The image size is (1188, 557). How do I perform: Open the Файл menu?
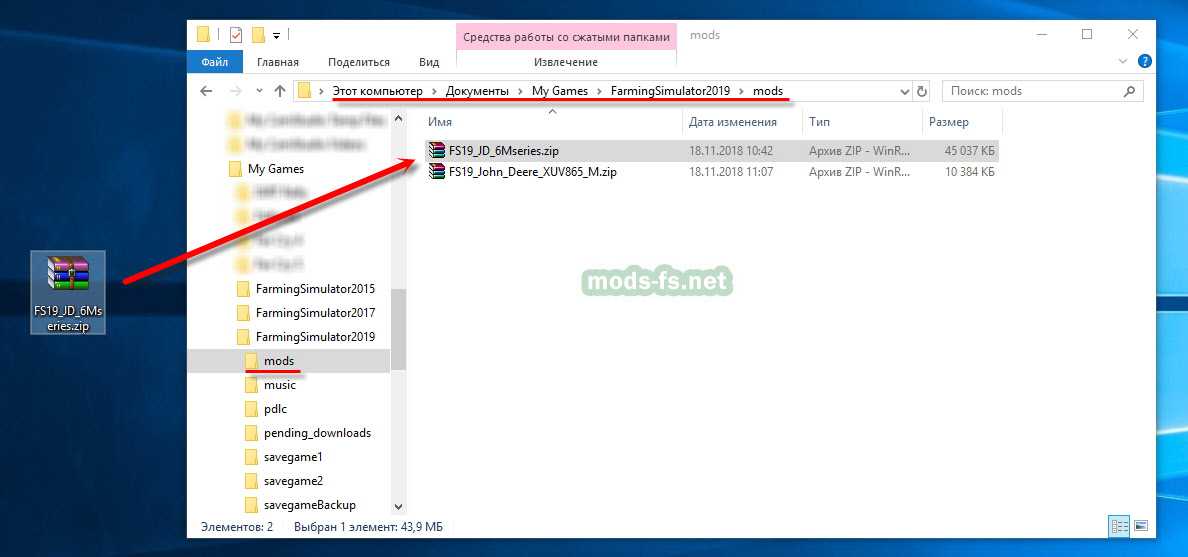(215, 62)
